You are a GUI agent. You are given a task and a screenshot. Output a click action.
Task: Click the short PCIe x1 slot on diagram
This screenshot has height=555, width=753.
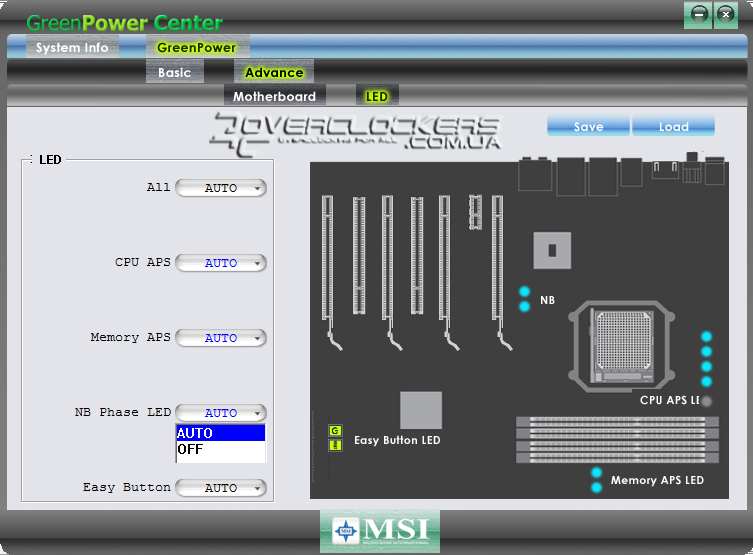click(475, 212)
